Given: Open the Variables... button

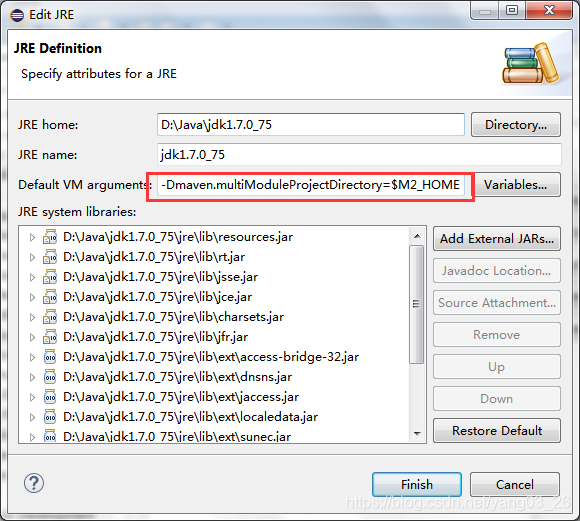Looking at the screenshot, I should [x=517, y=185].
